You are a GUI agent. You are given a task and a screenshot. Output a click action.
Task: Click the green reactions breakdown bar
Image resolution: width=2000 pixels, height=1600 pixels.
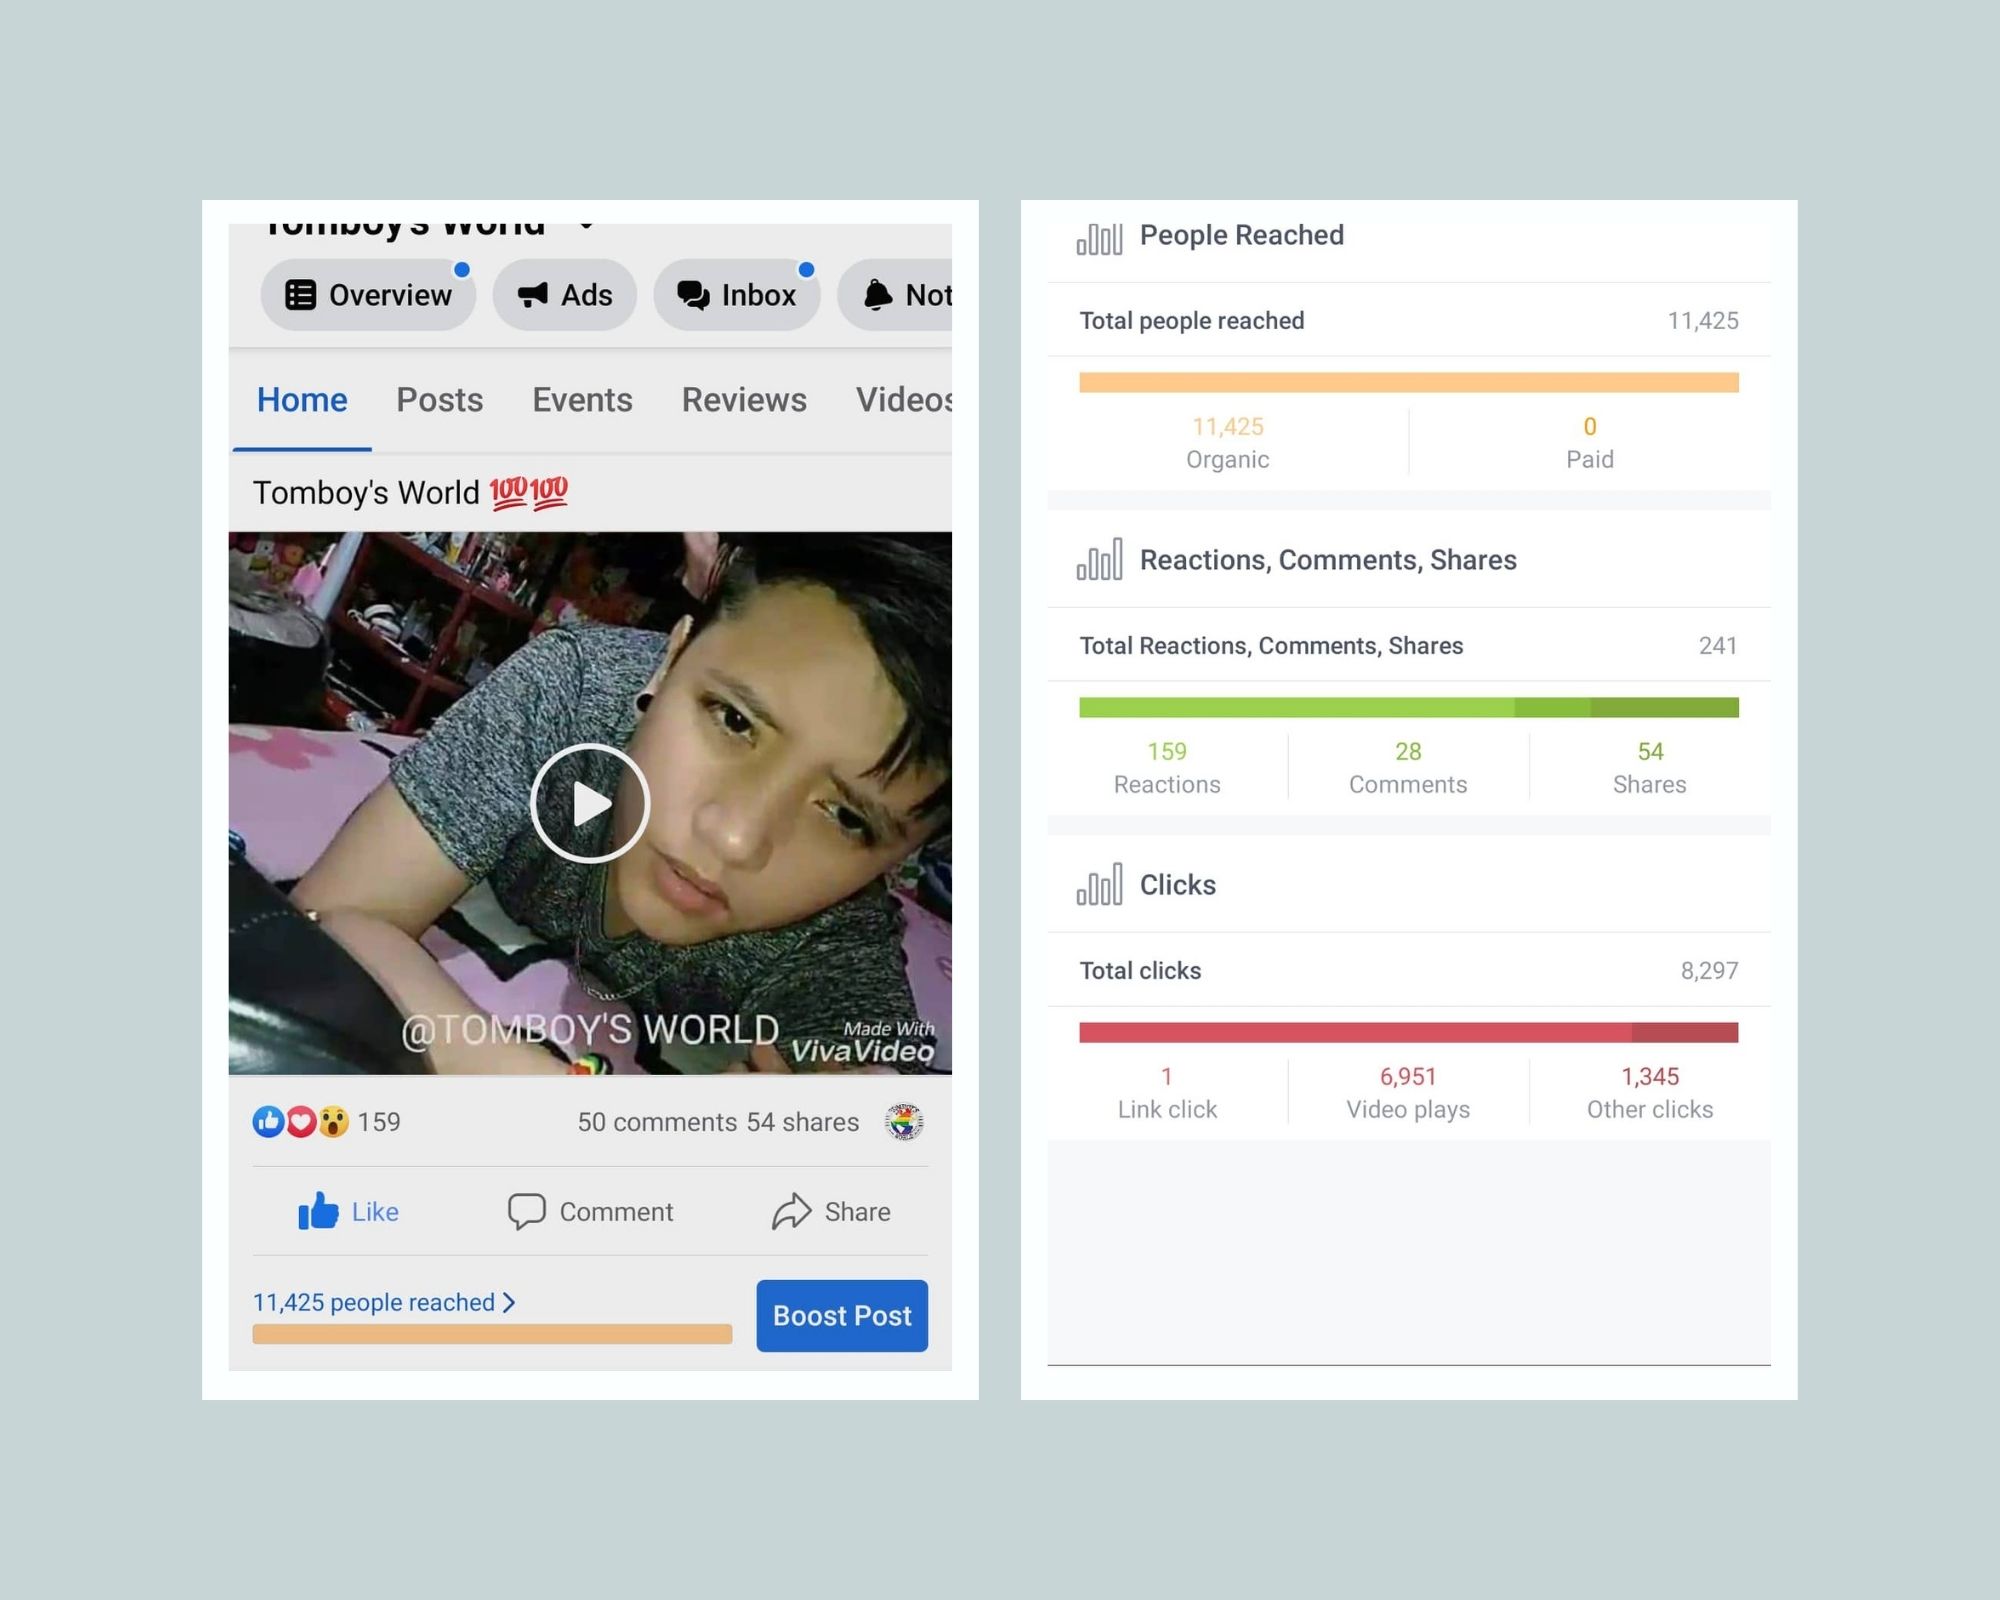[x=1408, y=707]
